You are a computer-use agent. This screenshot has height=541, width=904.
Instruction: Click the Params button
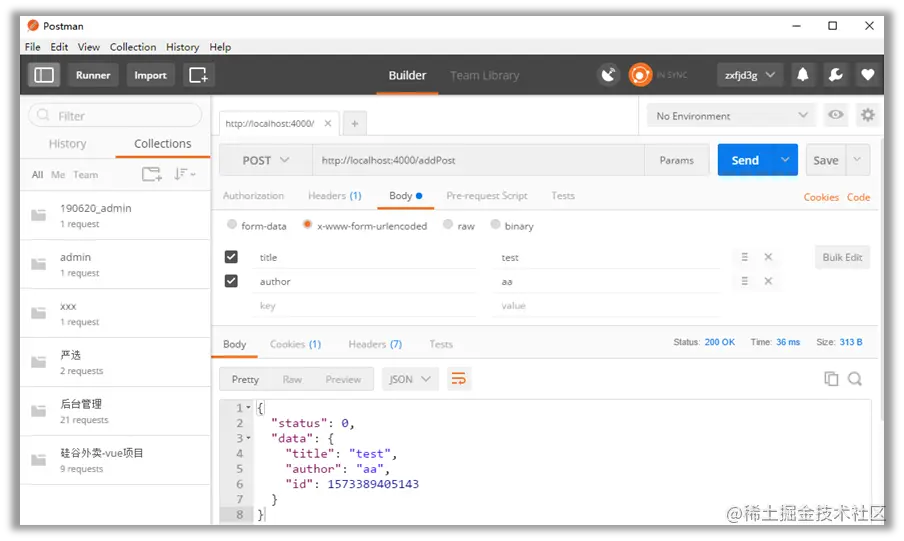(676, 160)
